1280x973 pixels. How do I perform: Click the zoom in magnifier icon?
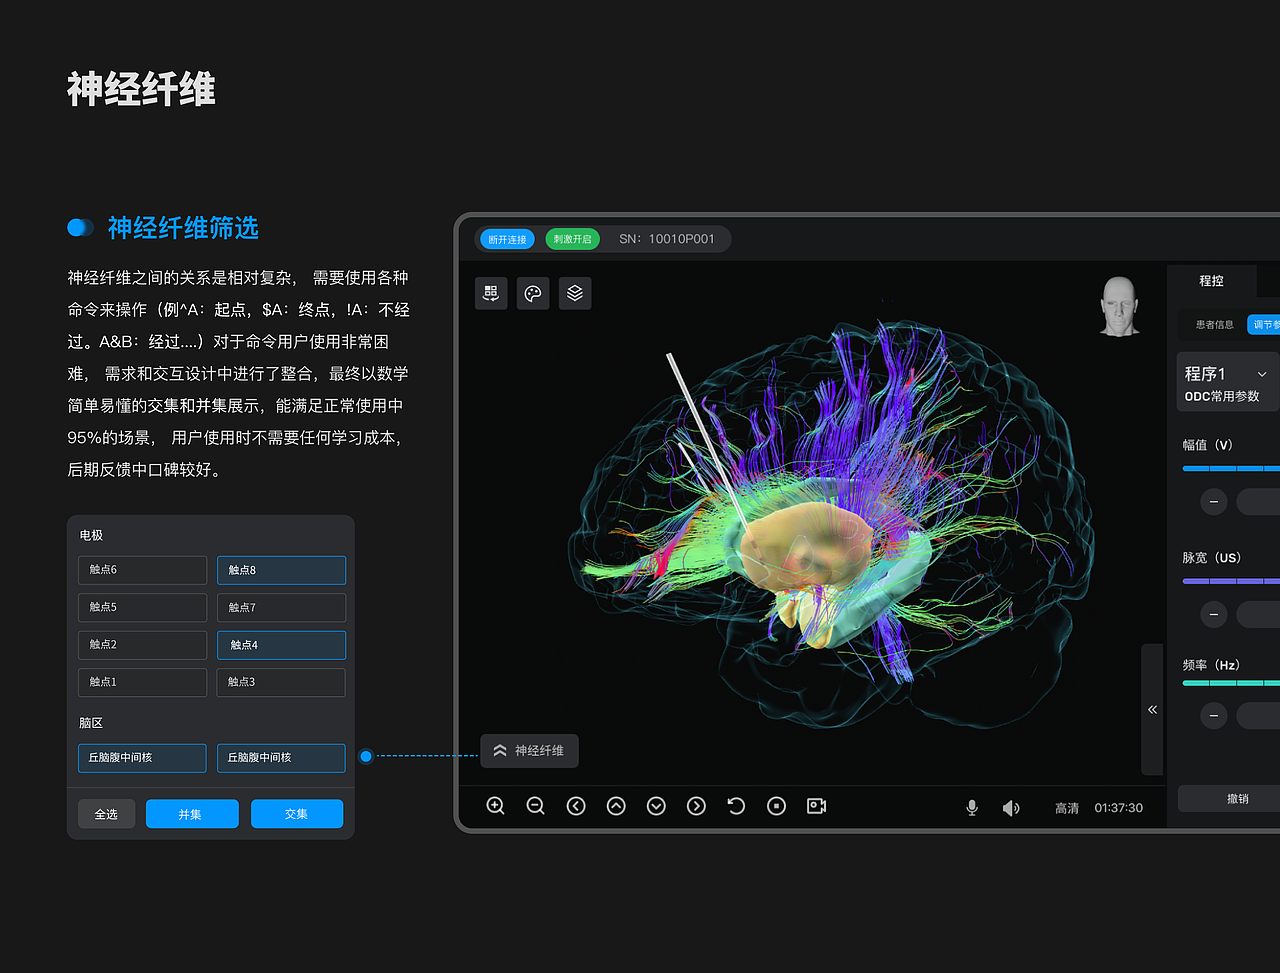click(x=495, y=806)
